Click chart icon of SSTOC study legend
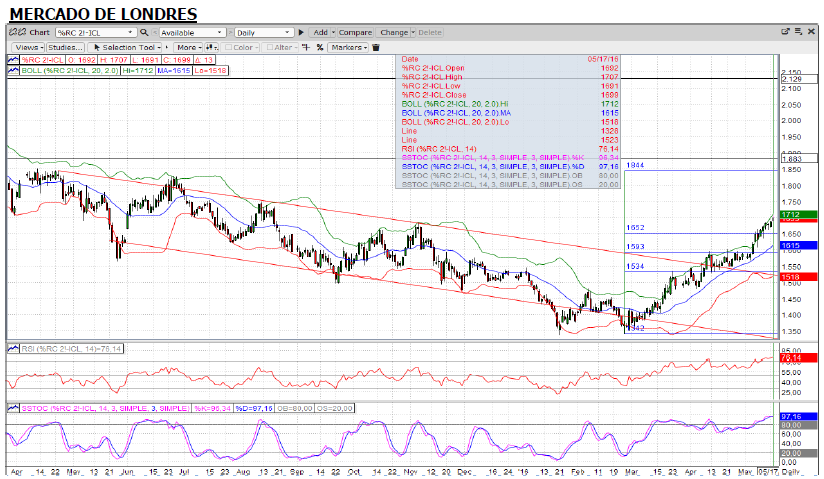 13,408
